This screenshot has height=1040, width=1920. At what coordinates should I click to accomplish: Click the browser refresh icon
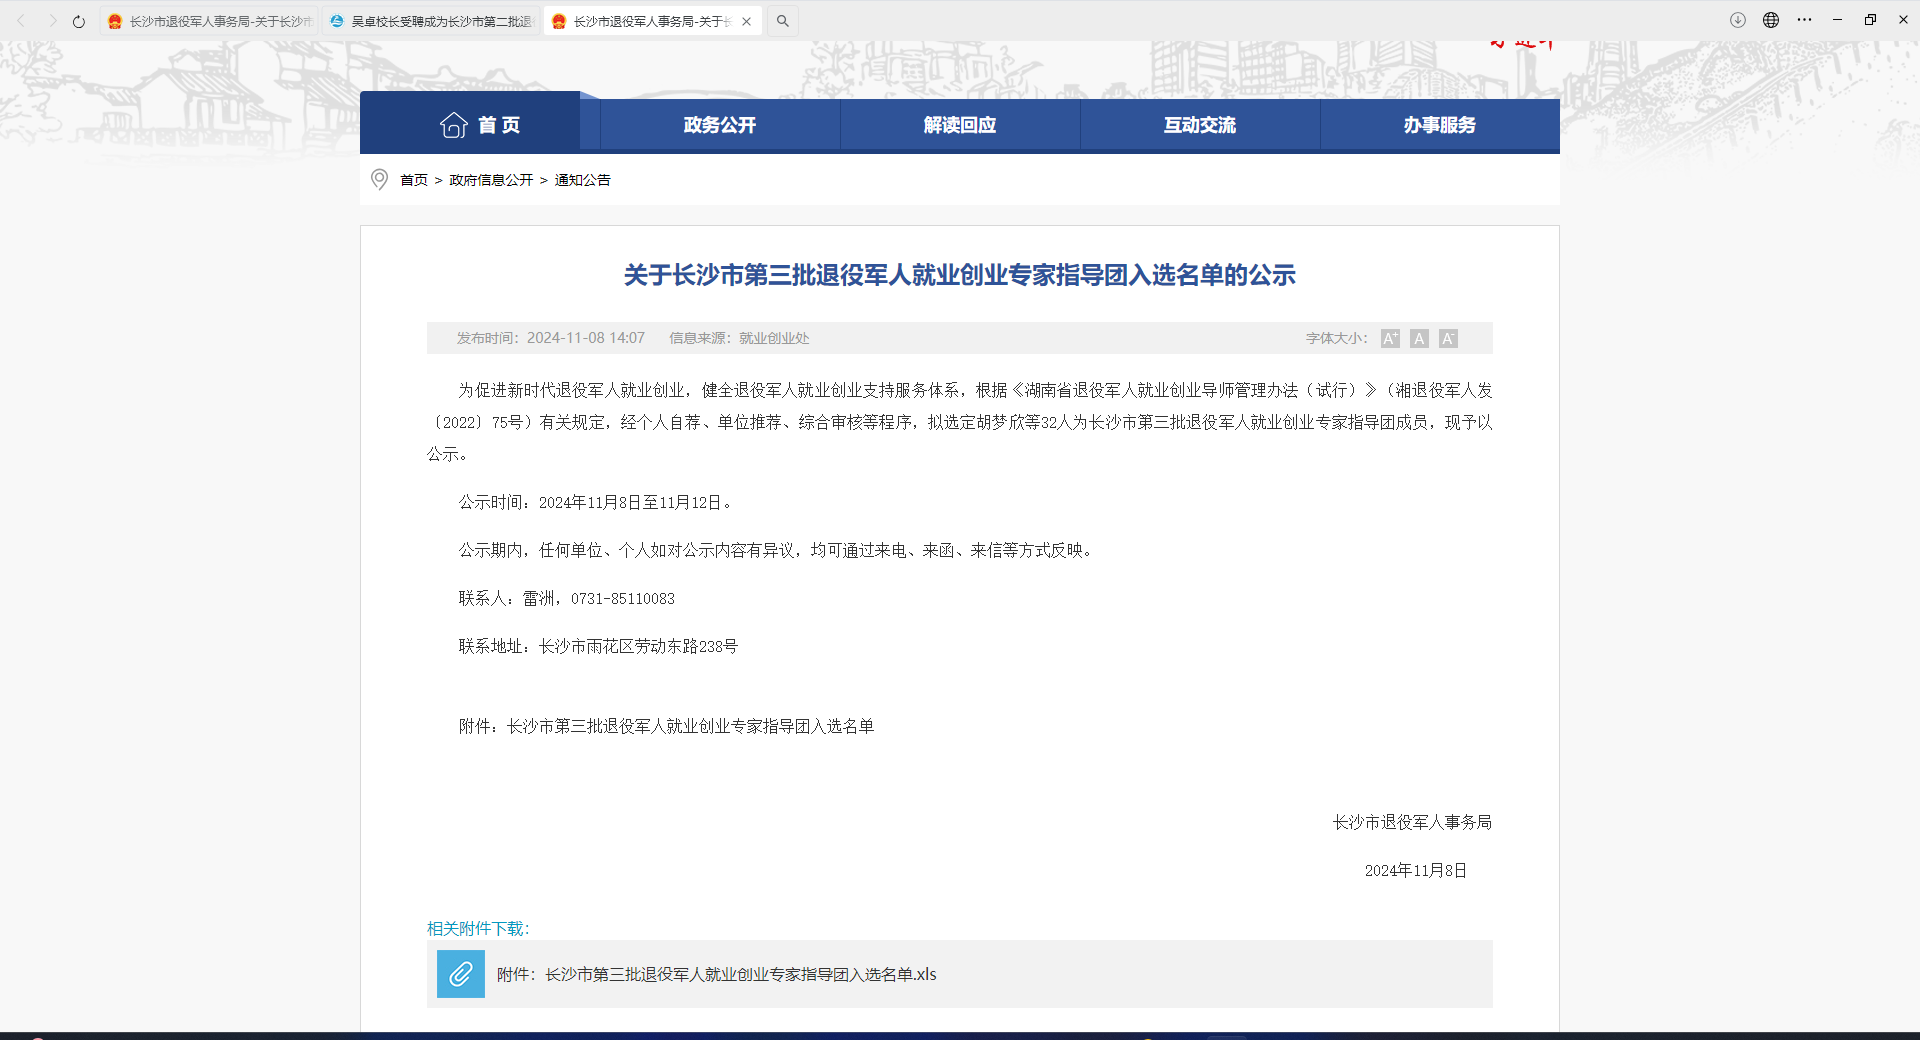[x=79, y=21]
